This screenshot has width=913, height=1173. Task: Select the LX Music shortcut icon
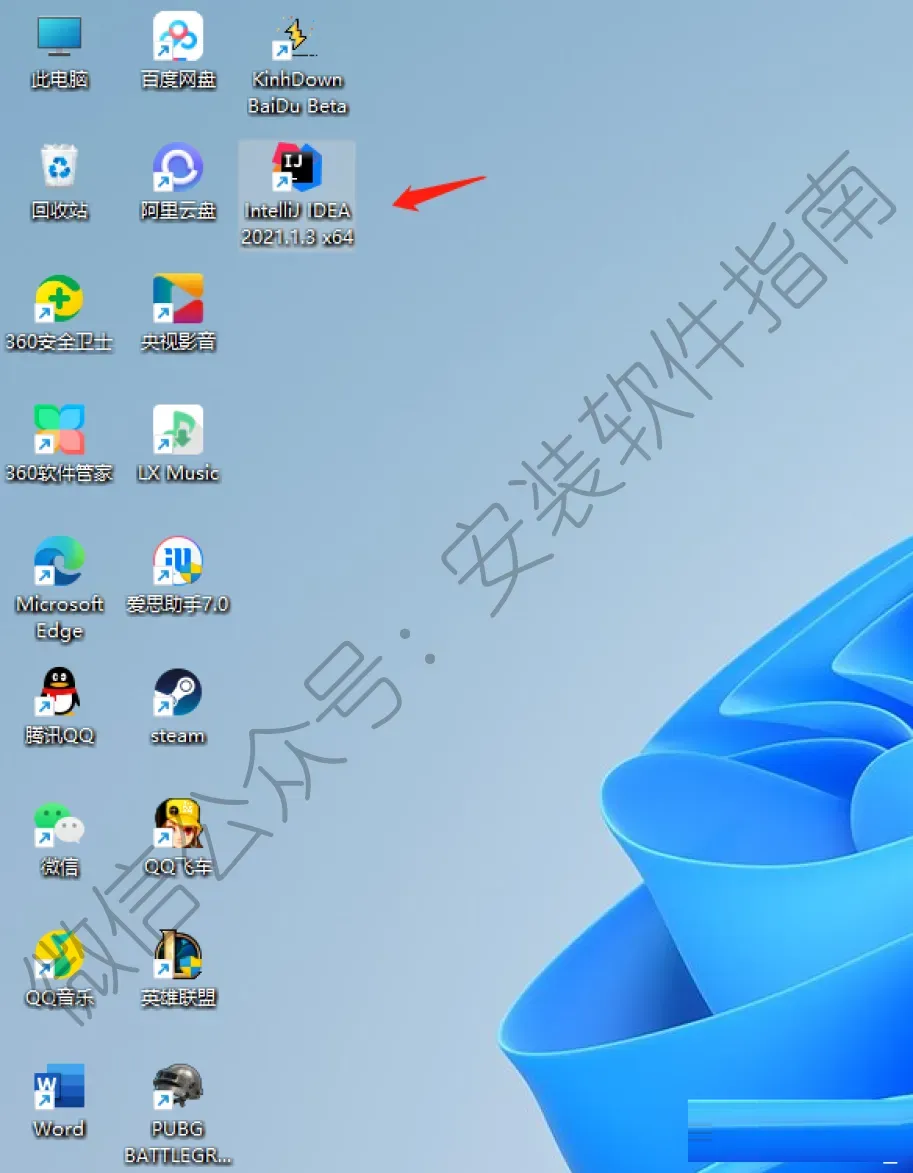(178, 429)
